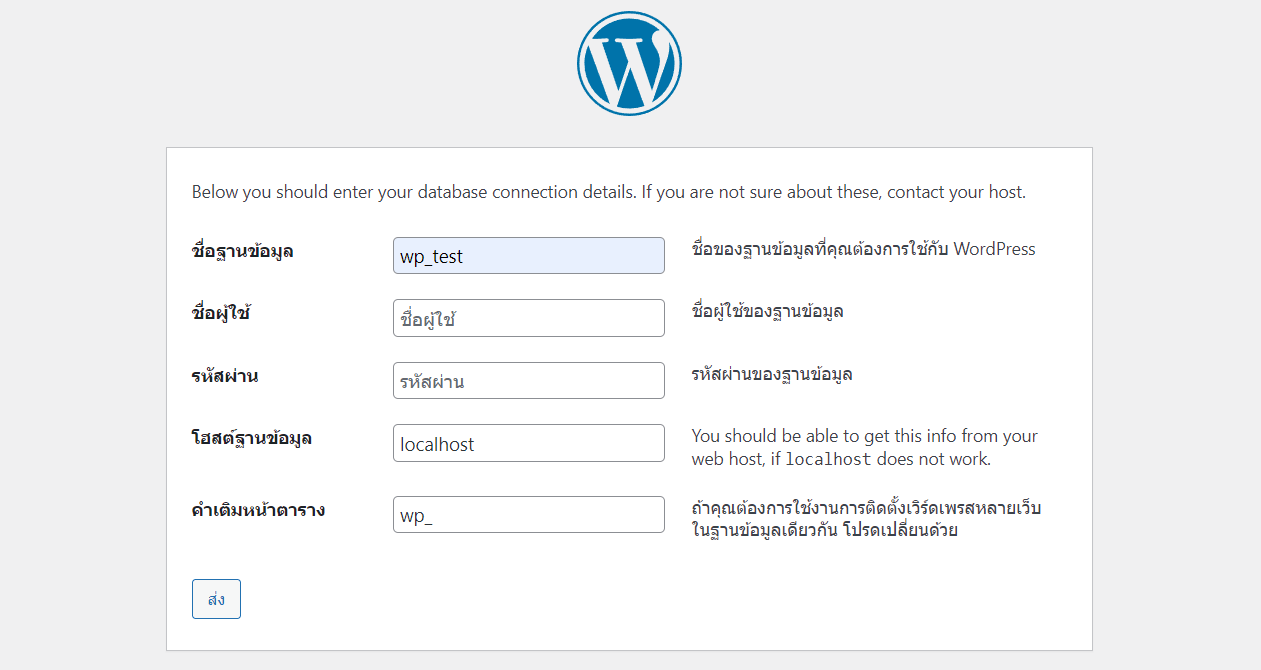Click the ชื่อผู้ใช้ username input field
The width and height of the screenshot is (1261, 670).
pos(529,318)
